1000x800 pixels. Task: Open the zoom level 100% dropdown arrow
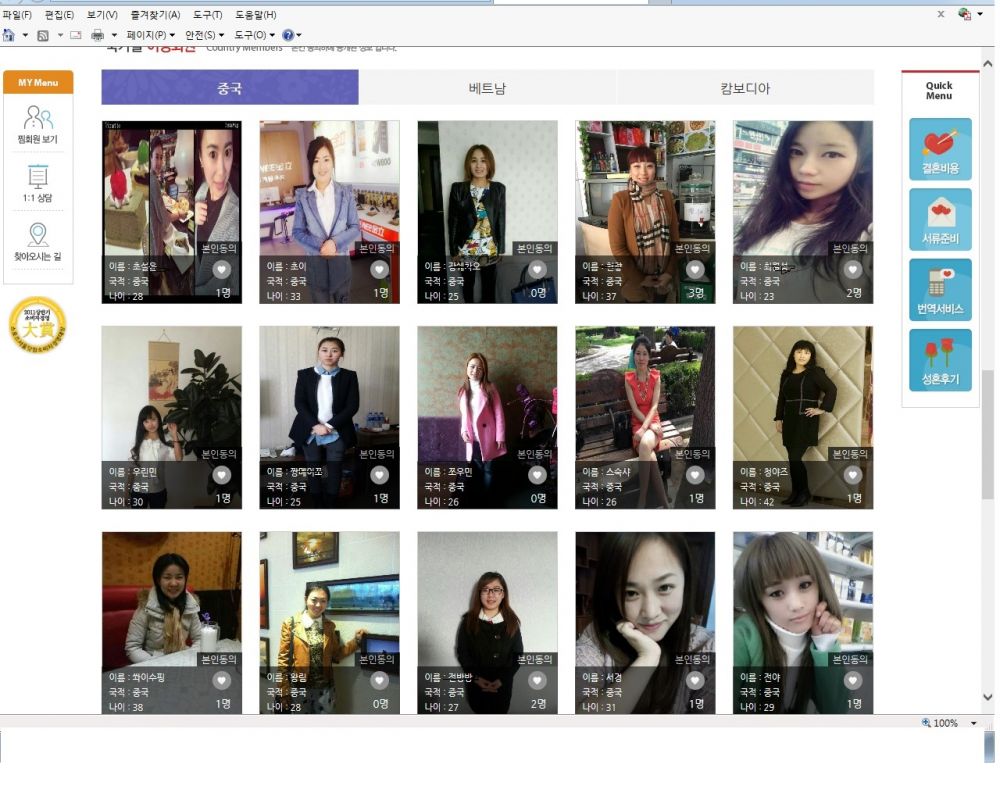974,723
